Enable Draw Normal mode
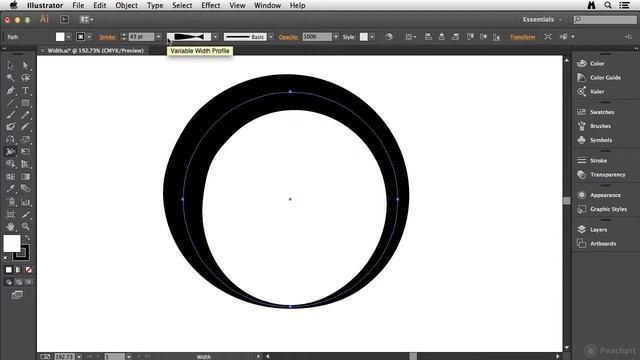 [9, 282]
